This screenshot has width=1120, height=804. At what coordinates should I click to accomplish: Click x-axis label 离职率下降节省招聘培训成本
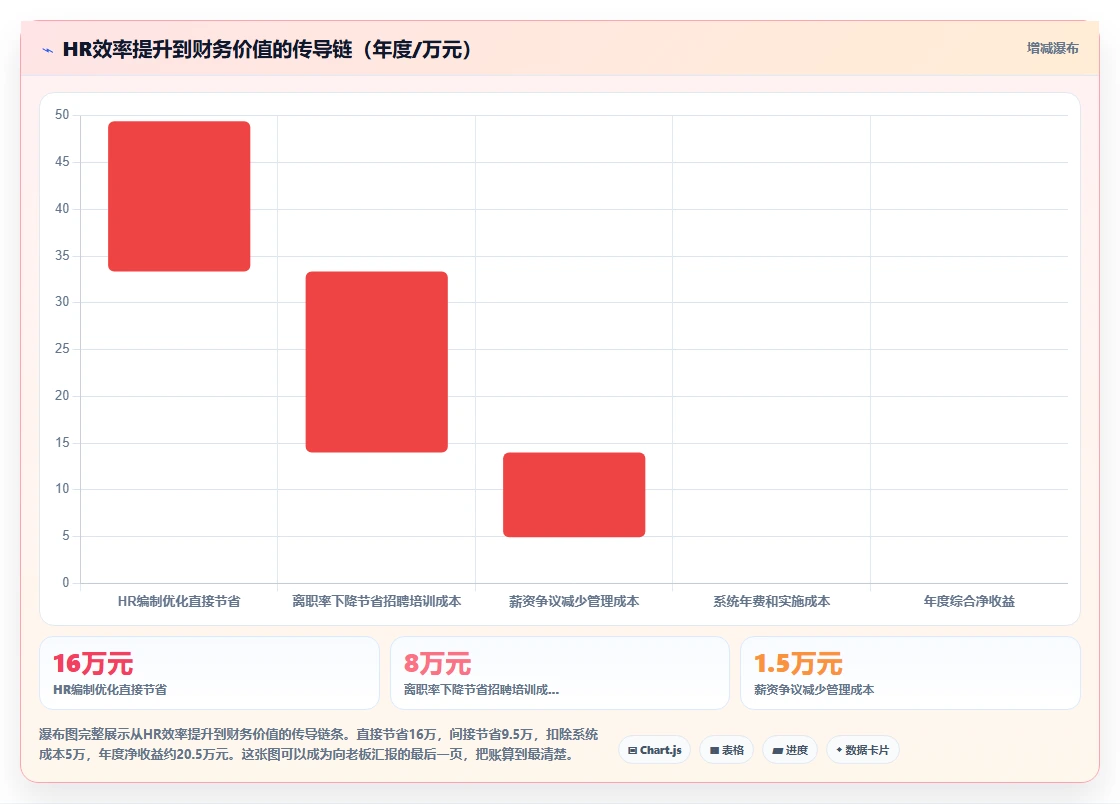pyautogui.click(x=376, y=601)
